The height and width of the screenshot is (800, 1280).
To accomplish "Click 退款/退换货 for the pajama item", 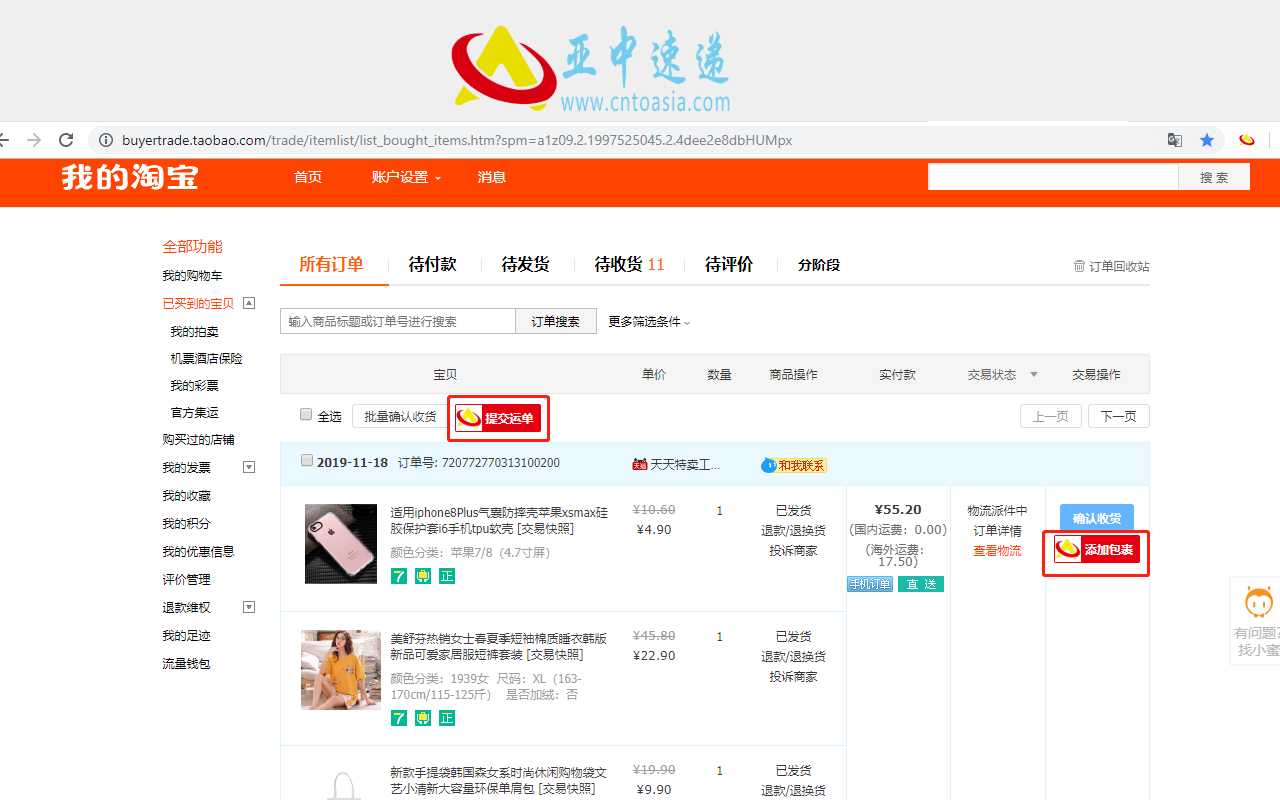I will (x=793, y=657).
